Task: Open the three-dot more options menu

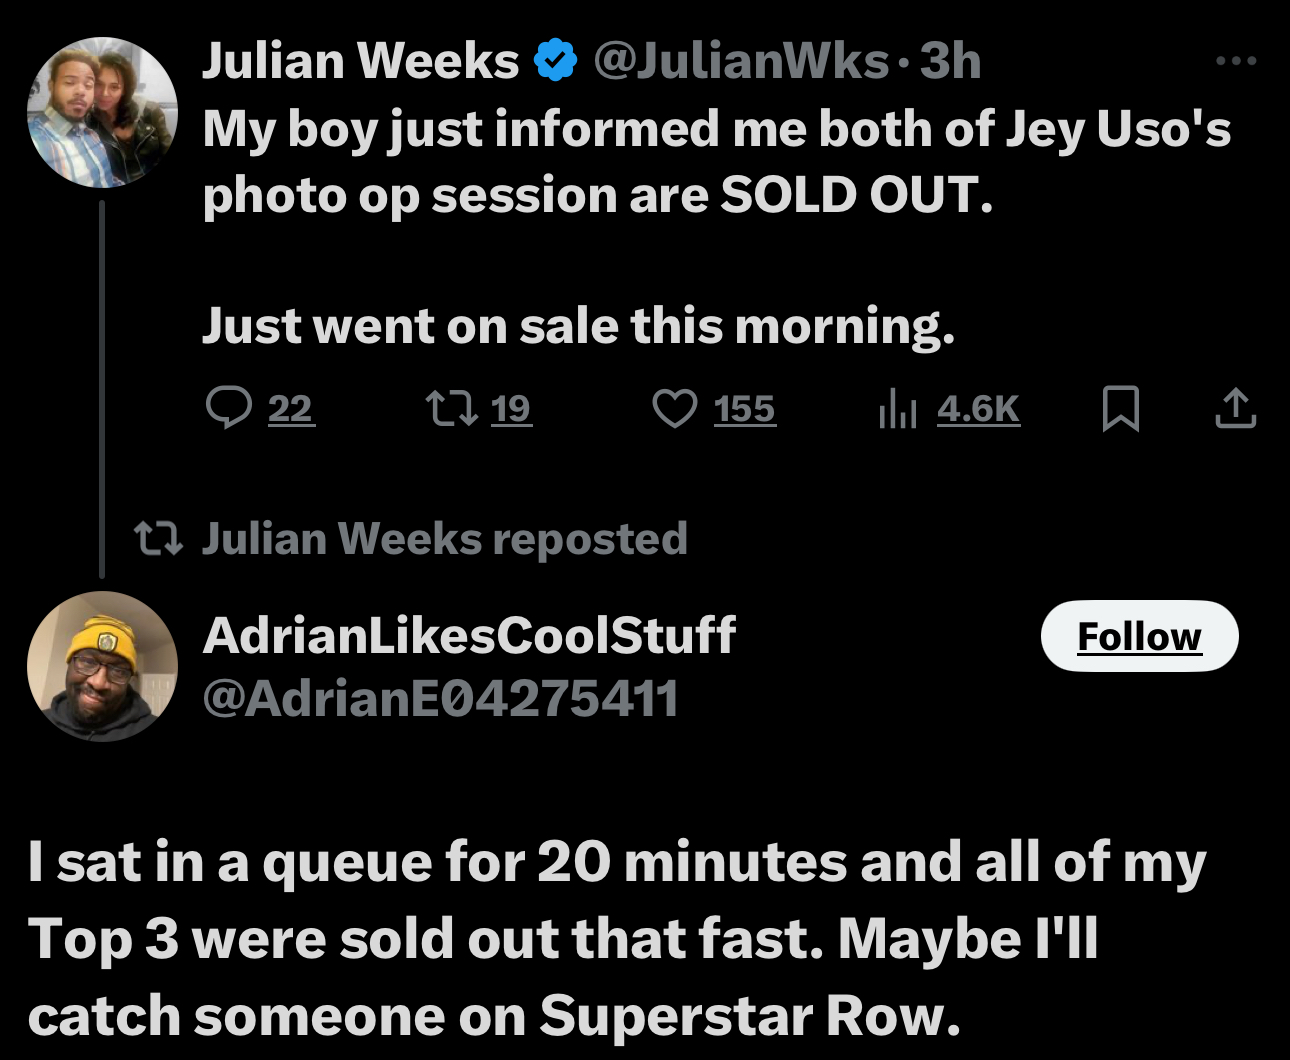Action: 1236,61
